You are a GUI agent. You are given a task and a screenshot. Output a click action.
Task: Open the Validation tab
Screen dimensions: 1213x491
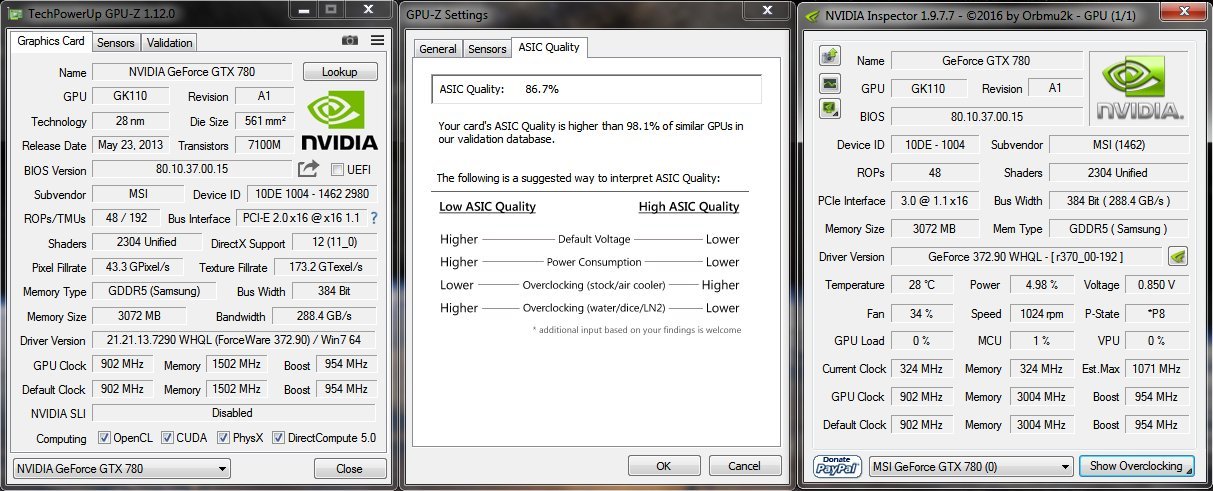point(169,43)
